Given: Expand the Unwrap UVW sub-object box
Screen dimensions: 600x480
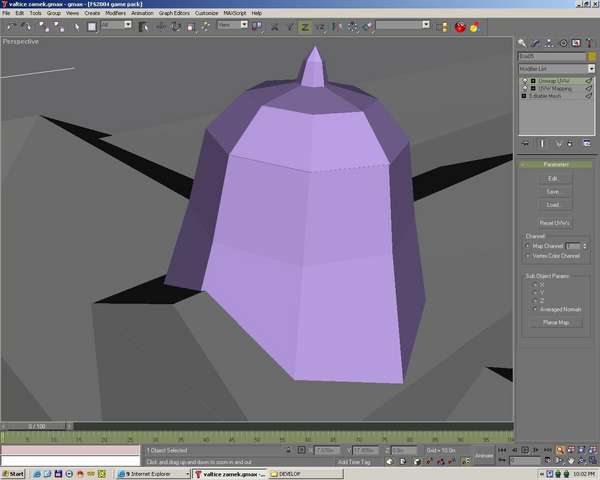Looking at the screenshot, I should pyautogui.click(x=533, y=81).
